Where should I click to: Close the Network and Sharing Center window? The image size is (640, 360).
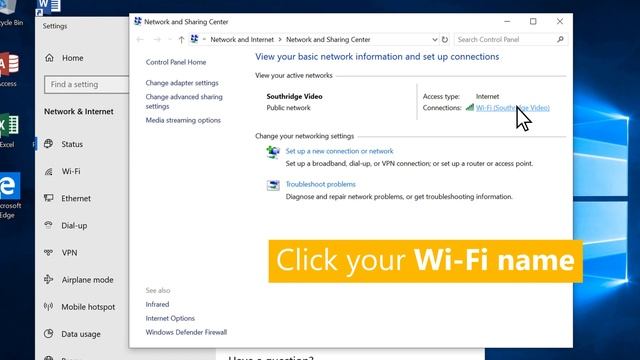coord(560,21)
